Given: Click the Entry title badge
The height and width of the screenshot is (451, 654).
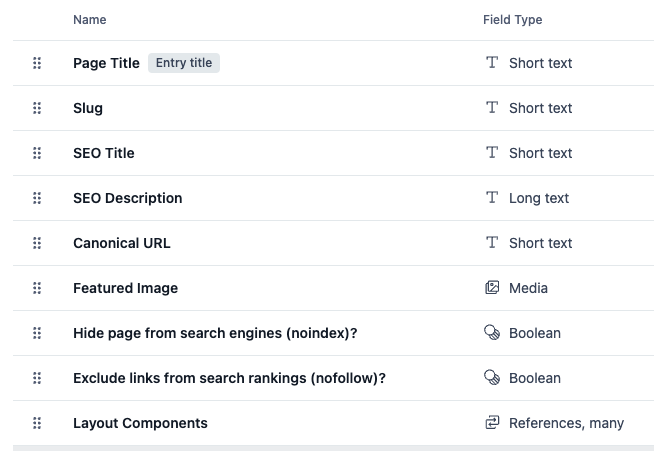Looking at the screenshot, I should pyautogui.click(x=184, y=63).
